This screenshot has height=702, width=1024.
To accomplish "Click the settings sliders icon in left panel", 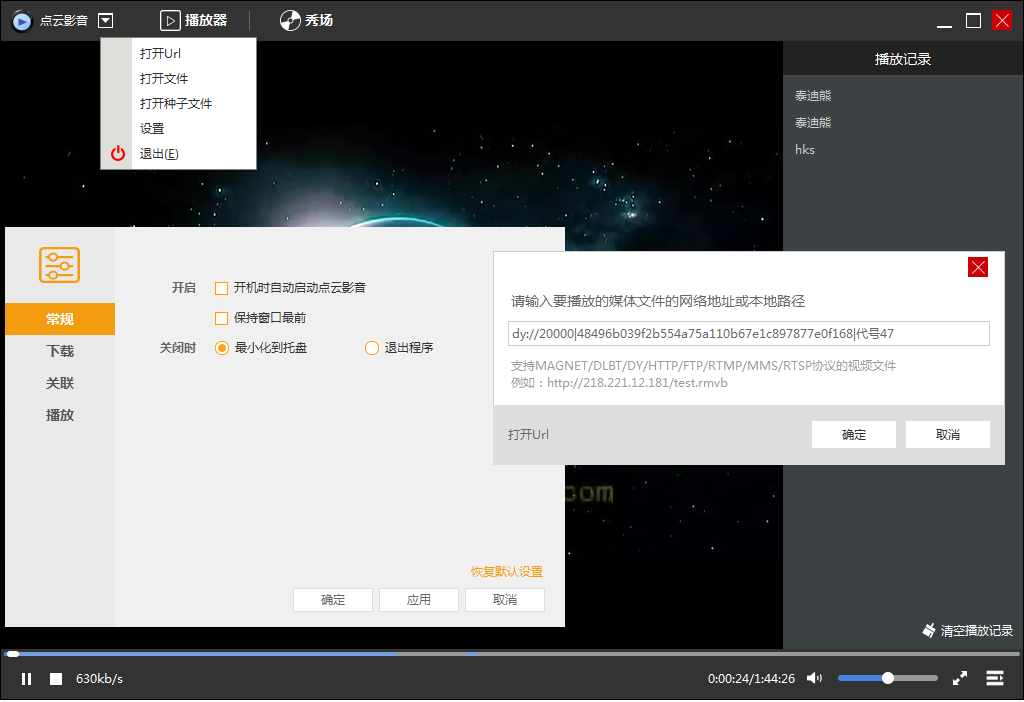I will [x=59, y=265].
